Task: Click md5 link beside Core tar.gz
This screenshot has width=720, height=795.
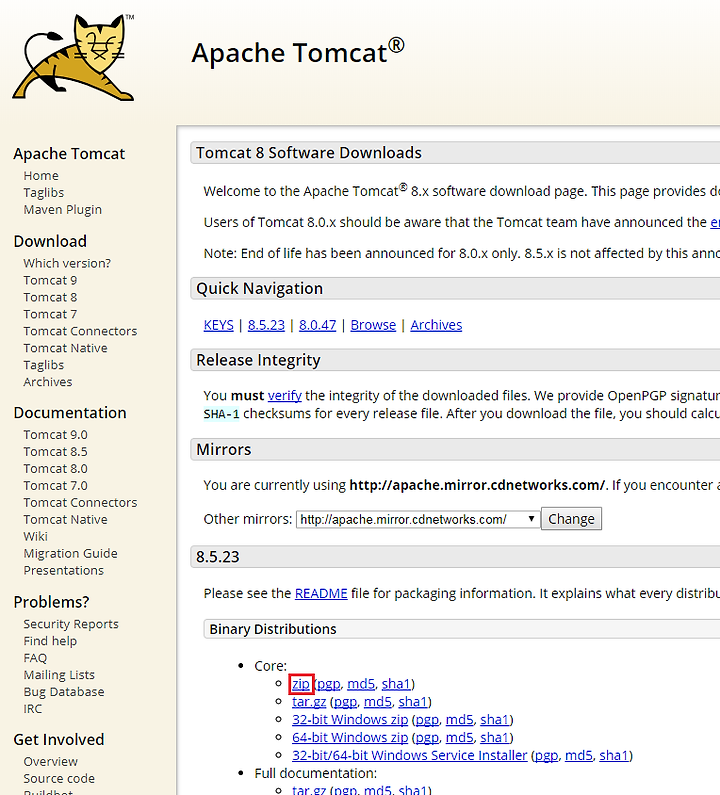Action: point(378,702)
